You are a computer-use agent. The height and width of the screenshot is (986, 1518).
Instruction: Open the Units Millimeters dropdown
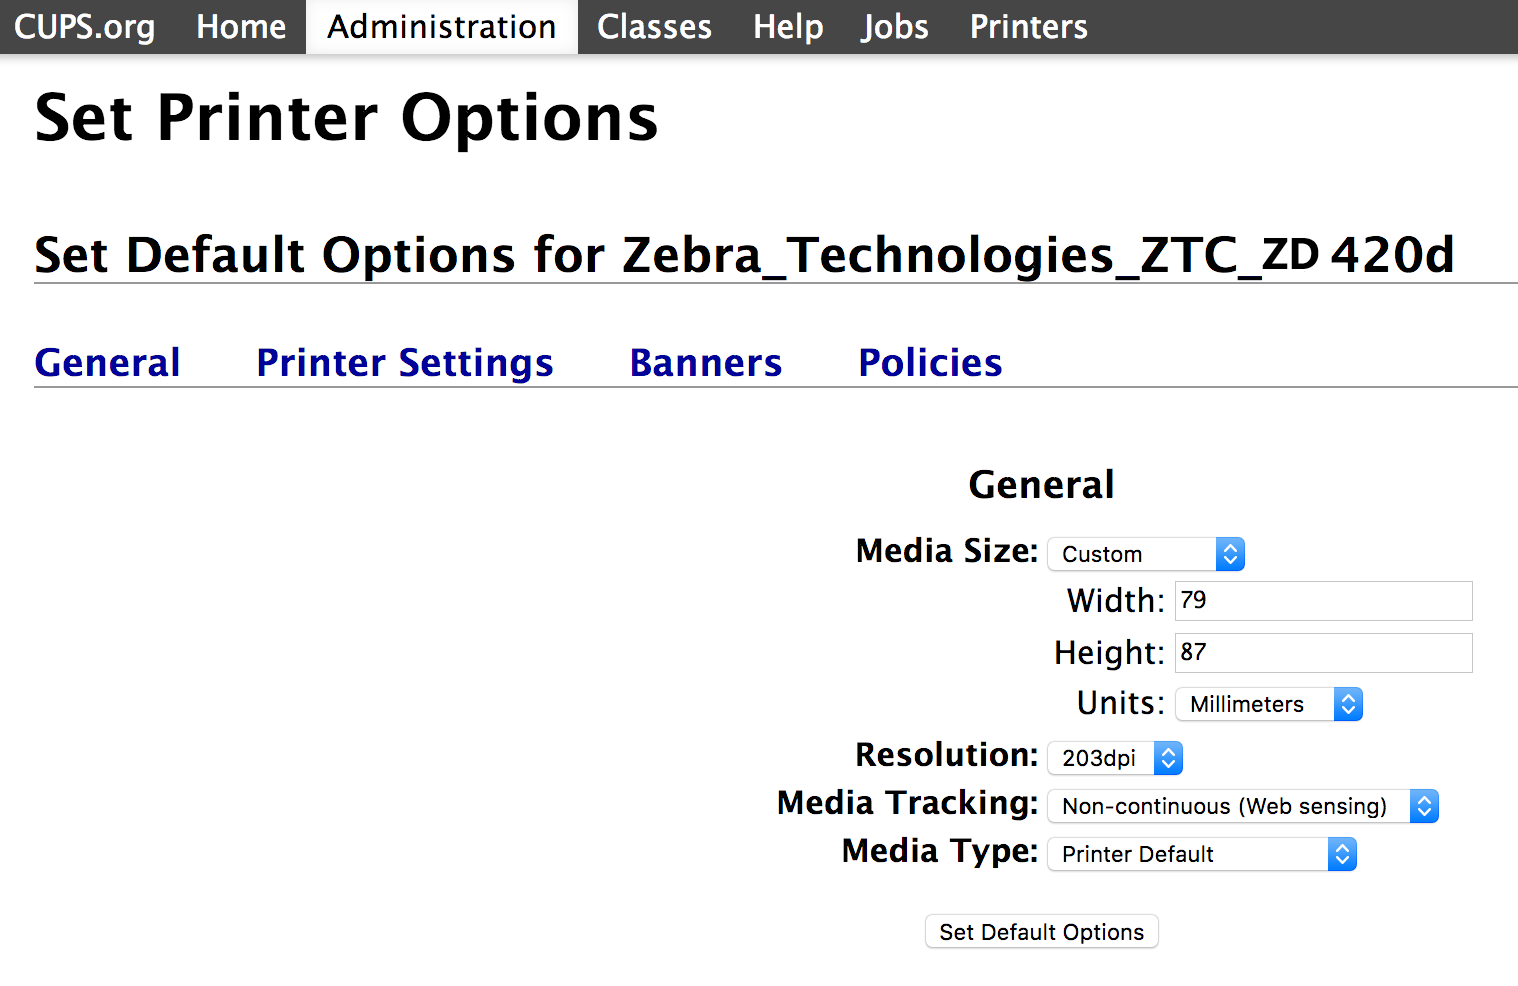[1269, 704]
